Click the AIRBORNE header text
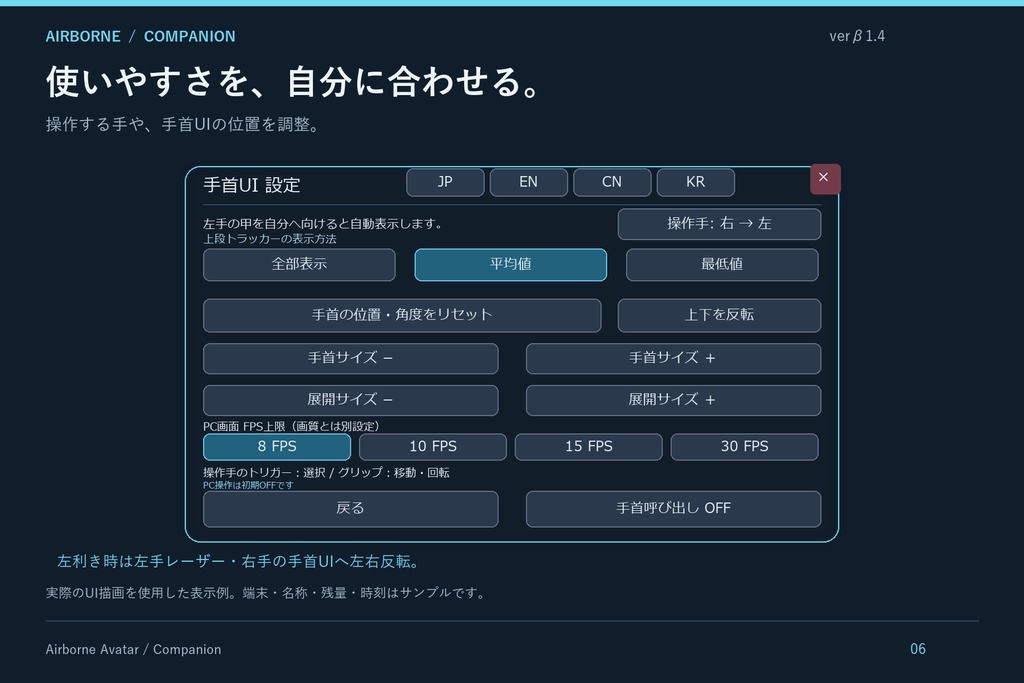Image resolution: width=1024 pixels, height=683 pixels. [x=83, y=37]
